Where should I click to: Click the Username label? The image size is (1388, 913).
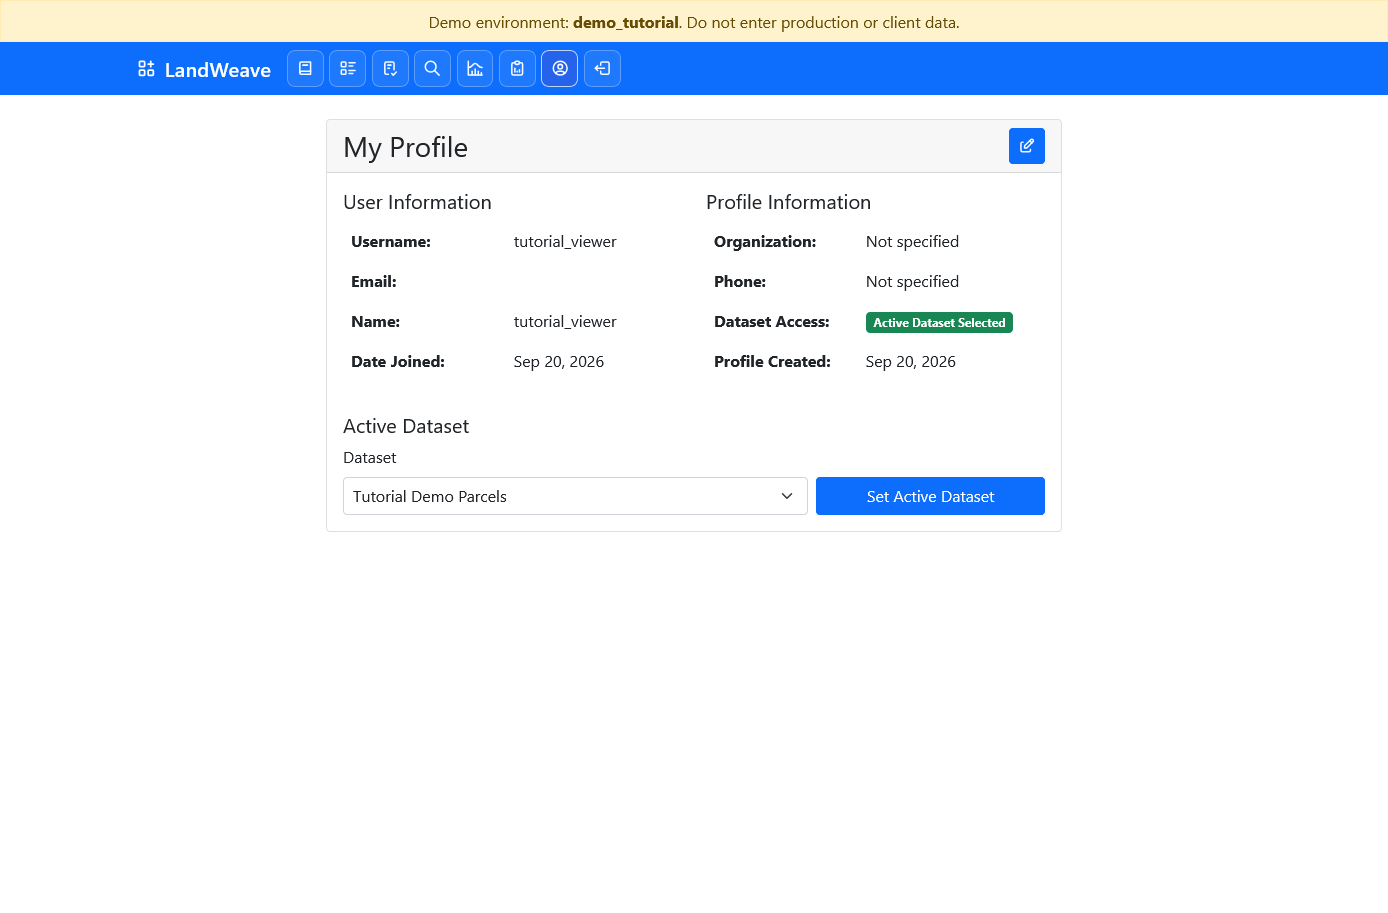[x=391, y=242]
